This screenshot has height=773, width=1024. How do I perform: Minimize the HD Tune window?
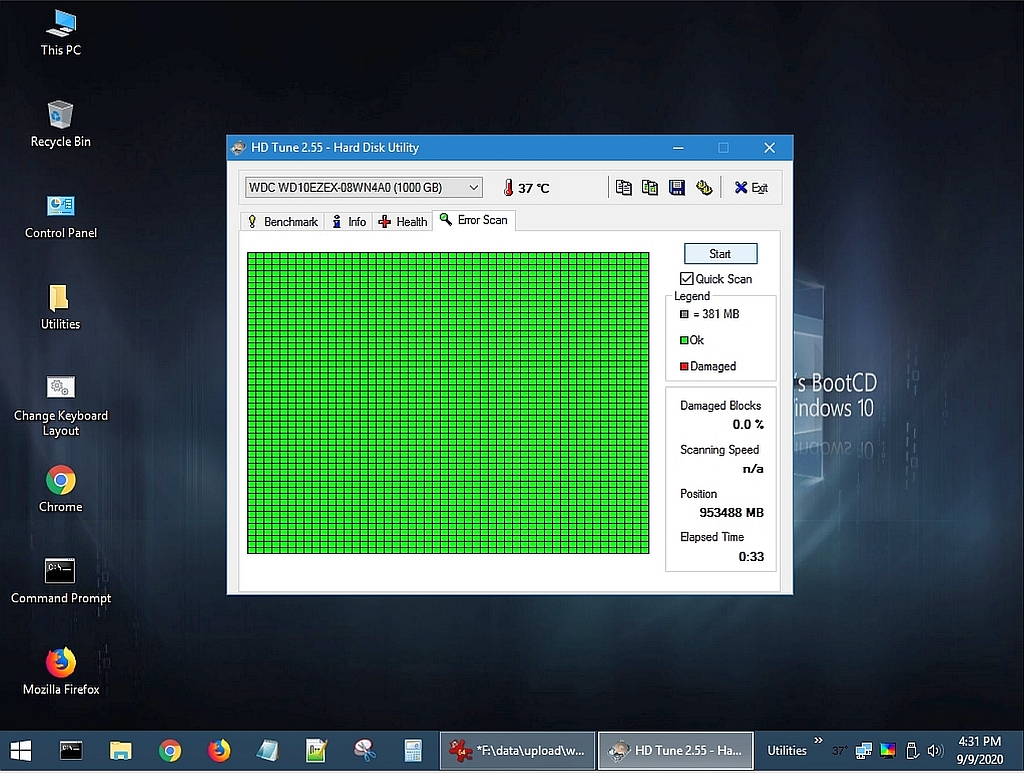pyautogui.click(x=679, y=148)
